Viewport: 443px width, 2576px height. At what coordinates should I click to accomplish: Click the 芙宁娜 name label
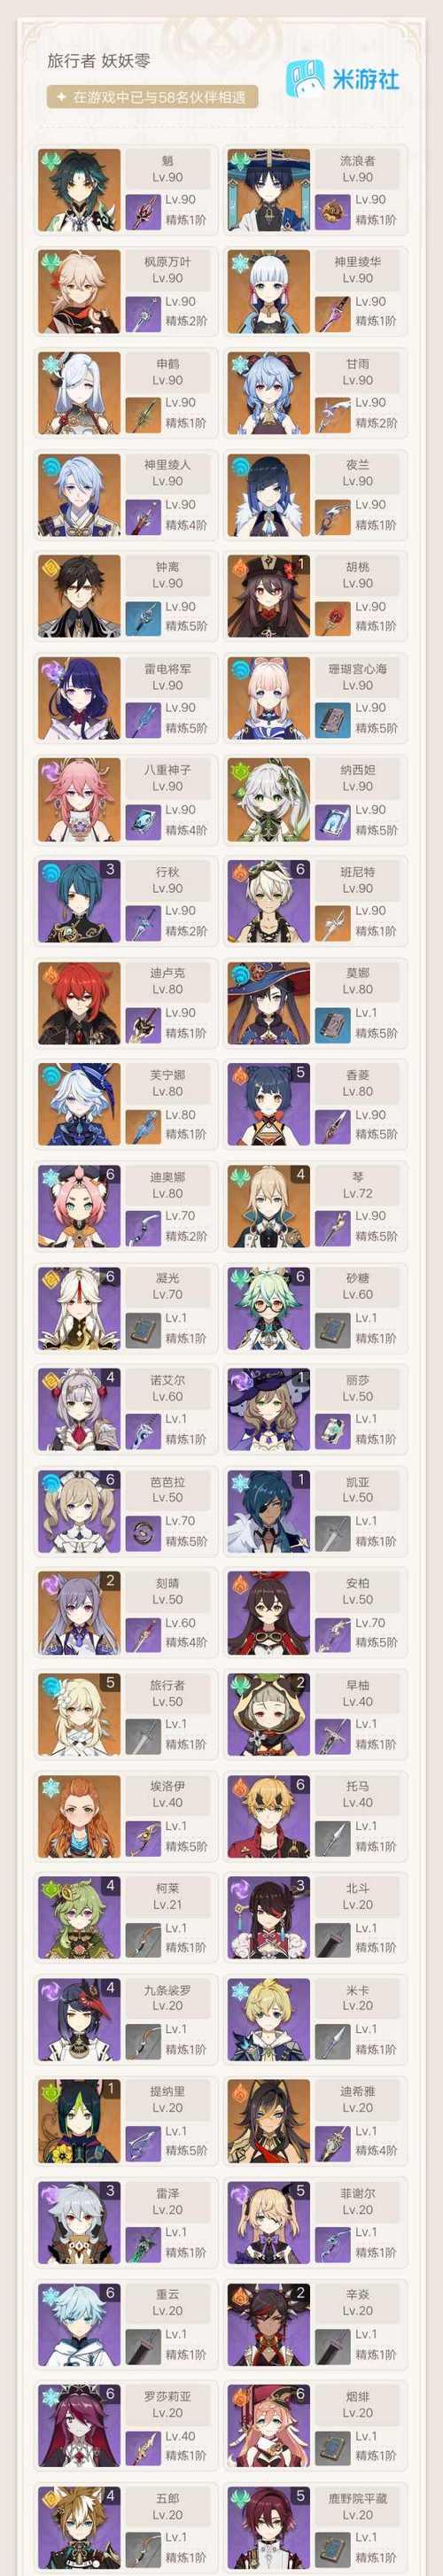168,1075
